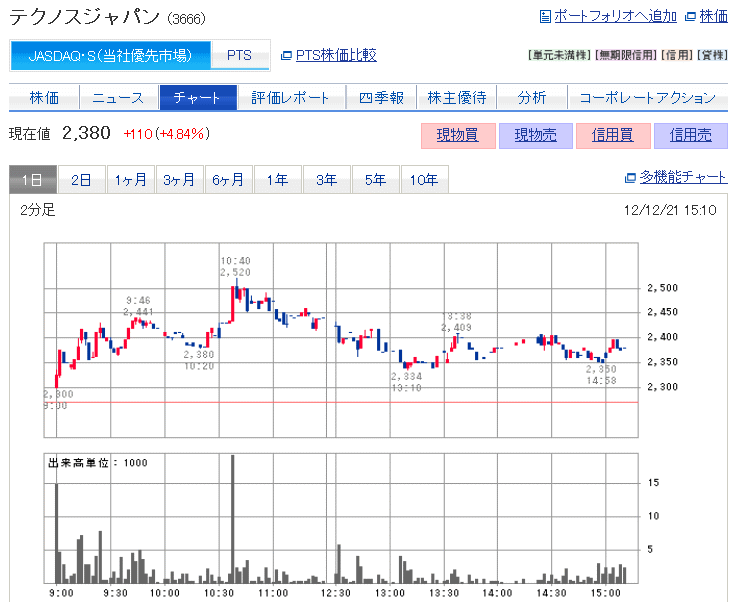Click the 2,334 13:10 low price label
The width and height of the screenshot is (734, 602).
pyautogui.click(x=406, y=382)
